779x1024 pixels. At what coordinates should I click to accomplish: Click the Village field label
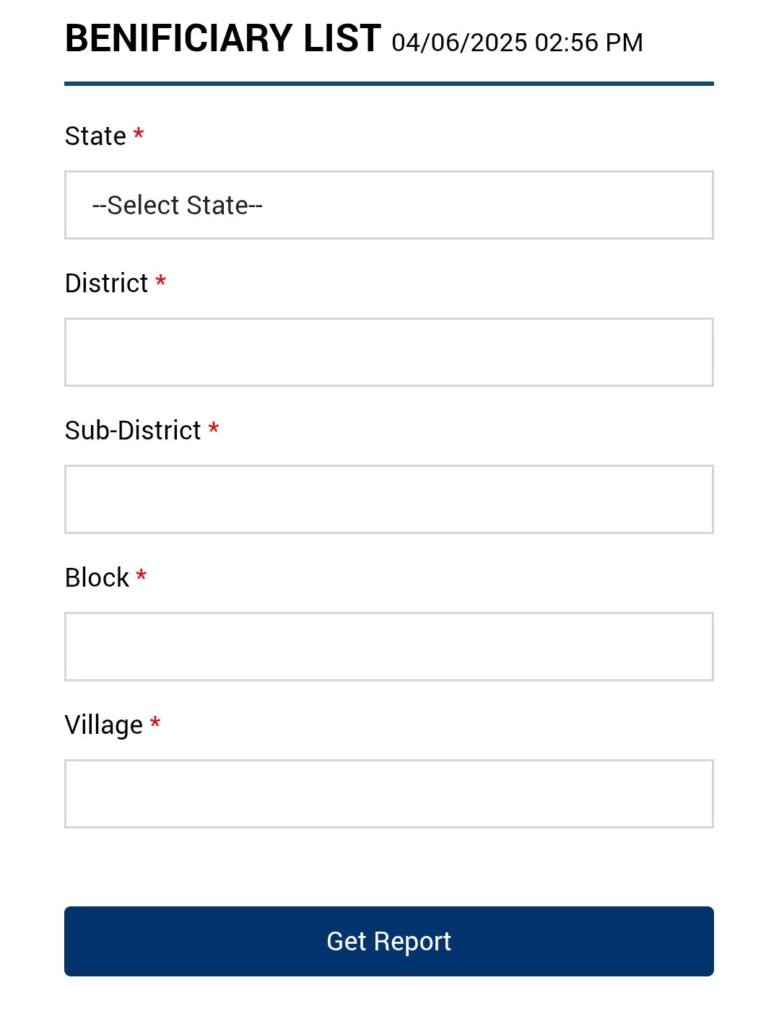pos(104,726)
